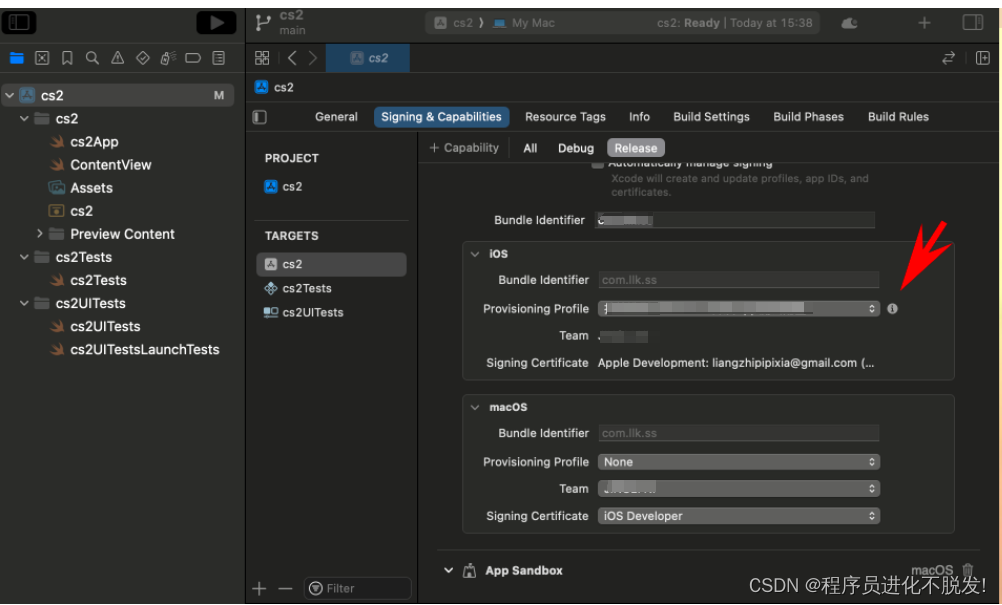Open the Bookmark navigator
Image resolution: width=1002 pixels, height=605 pixels.
[x=67, y=58]
